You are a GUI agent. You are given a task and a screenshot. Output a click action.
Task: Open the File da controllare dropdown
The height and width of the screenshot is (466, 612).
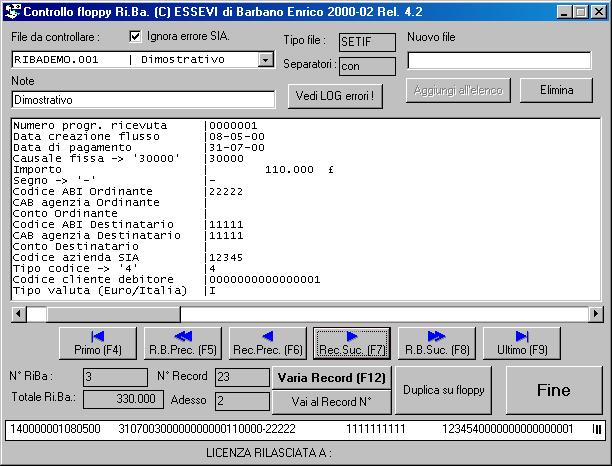coord(265,59)
